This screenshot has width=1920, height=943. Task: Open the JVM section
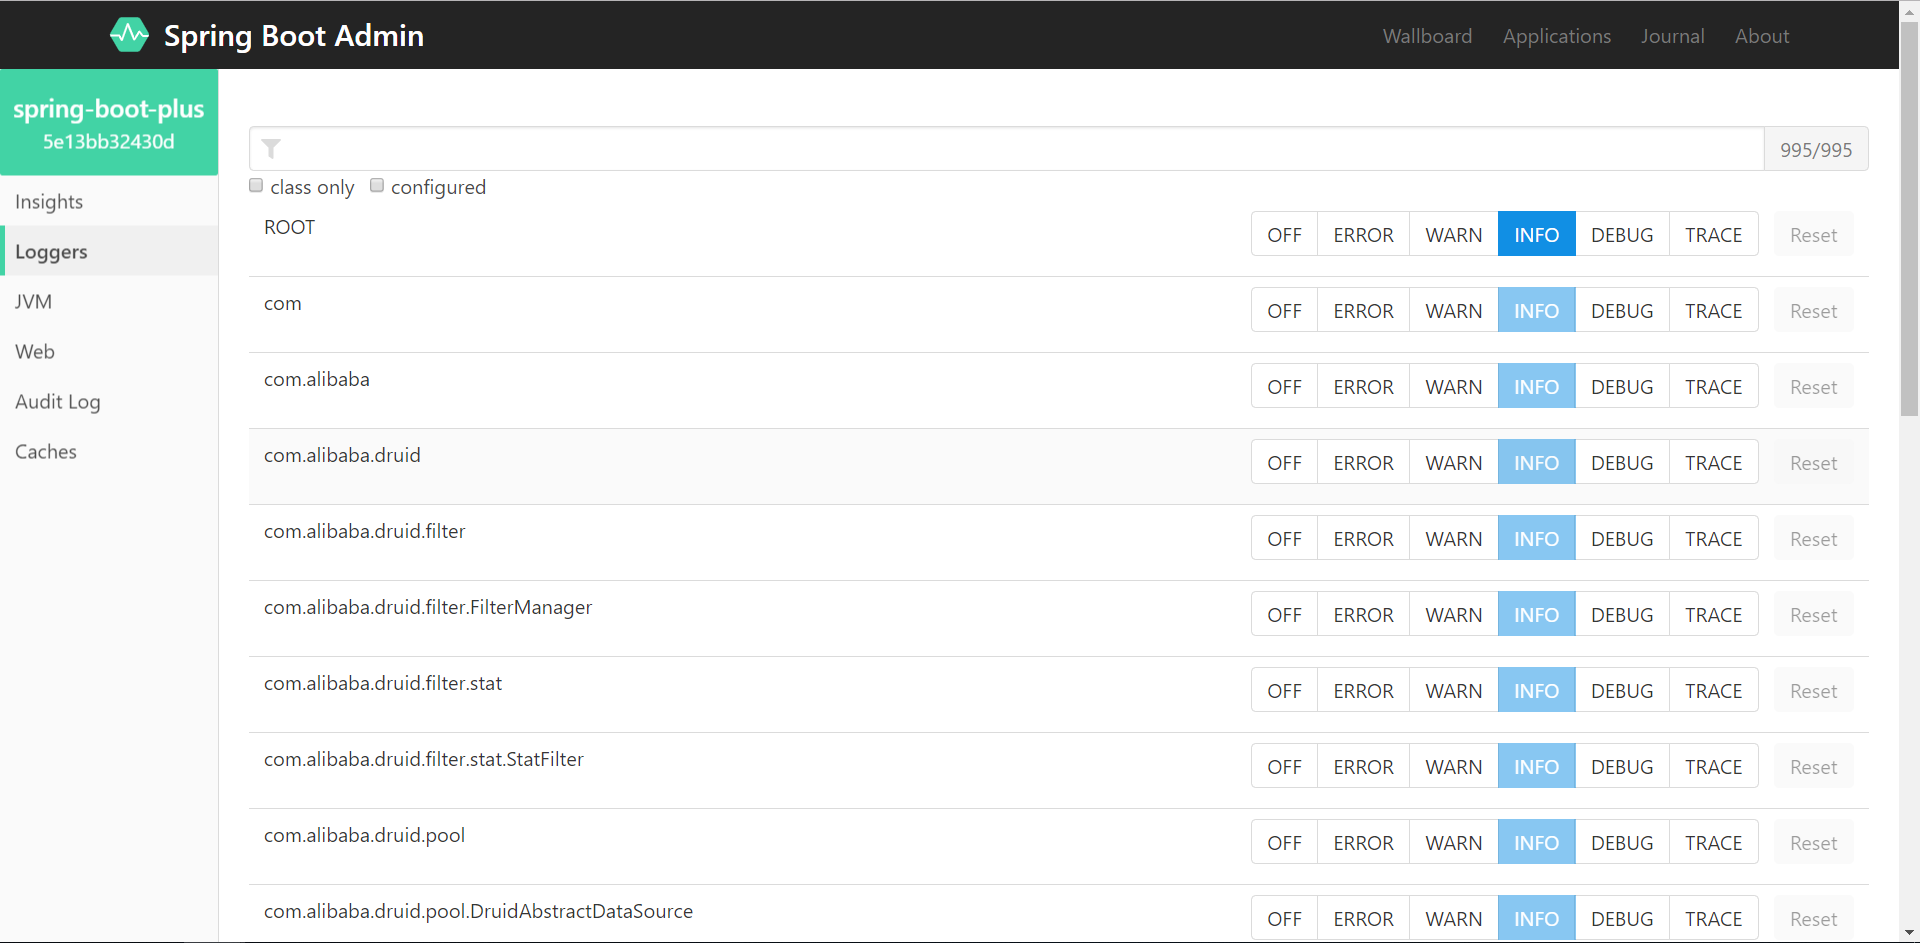[109, 301]
